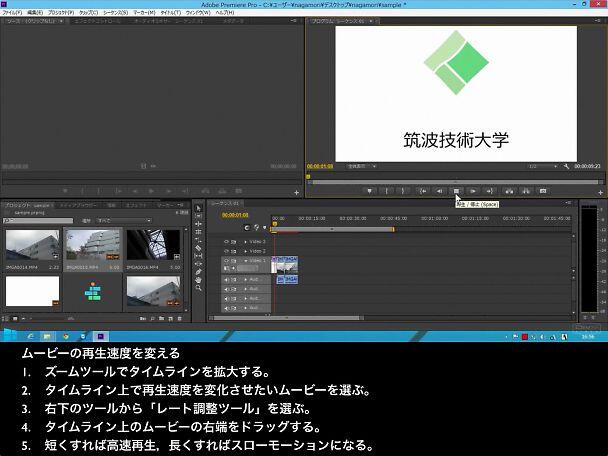
Task: Click Mark In in Program Monitor
Action: pyautogui.click(x=386, y=191)
